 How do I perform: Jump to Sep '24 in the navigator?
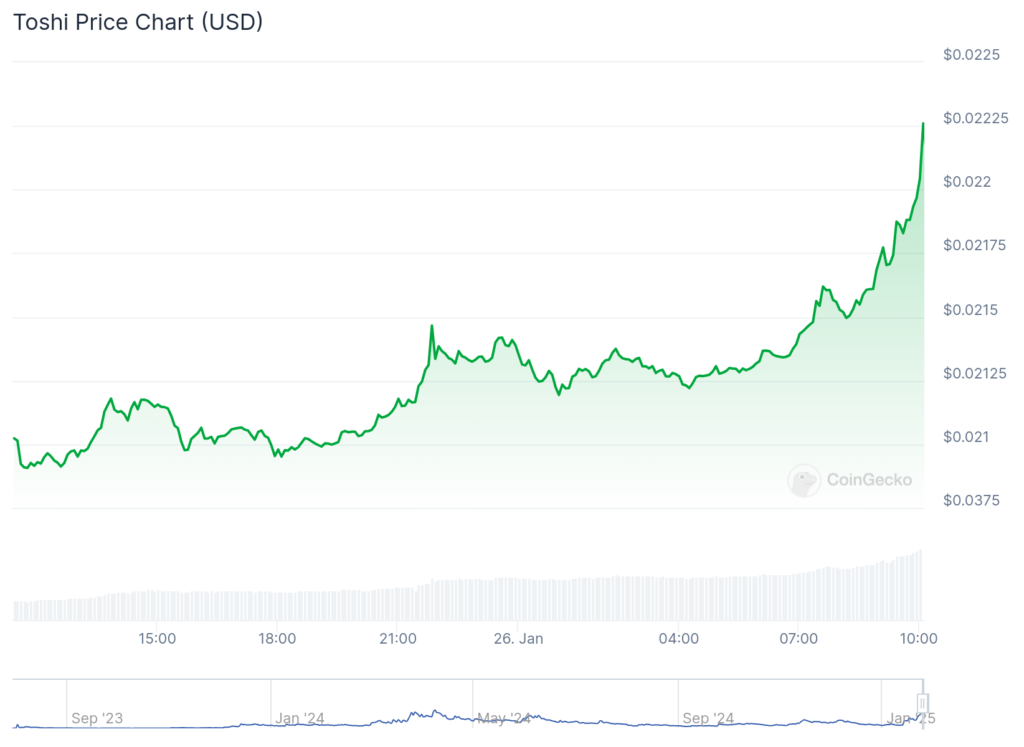709,718
